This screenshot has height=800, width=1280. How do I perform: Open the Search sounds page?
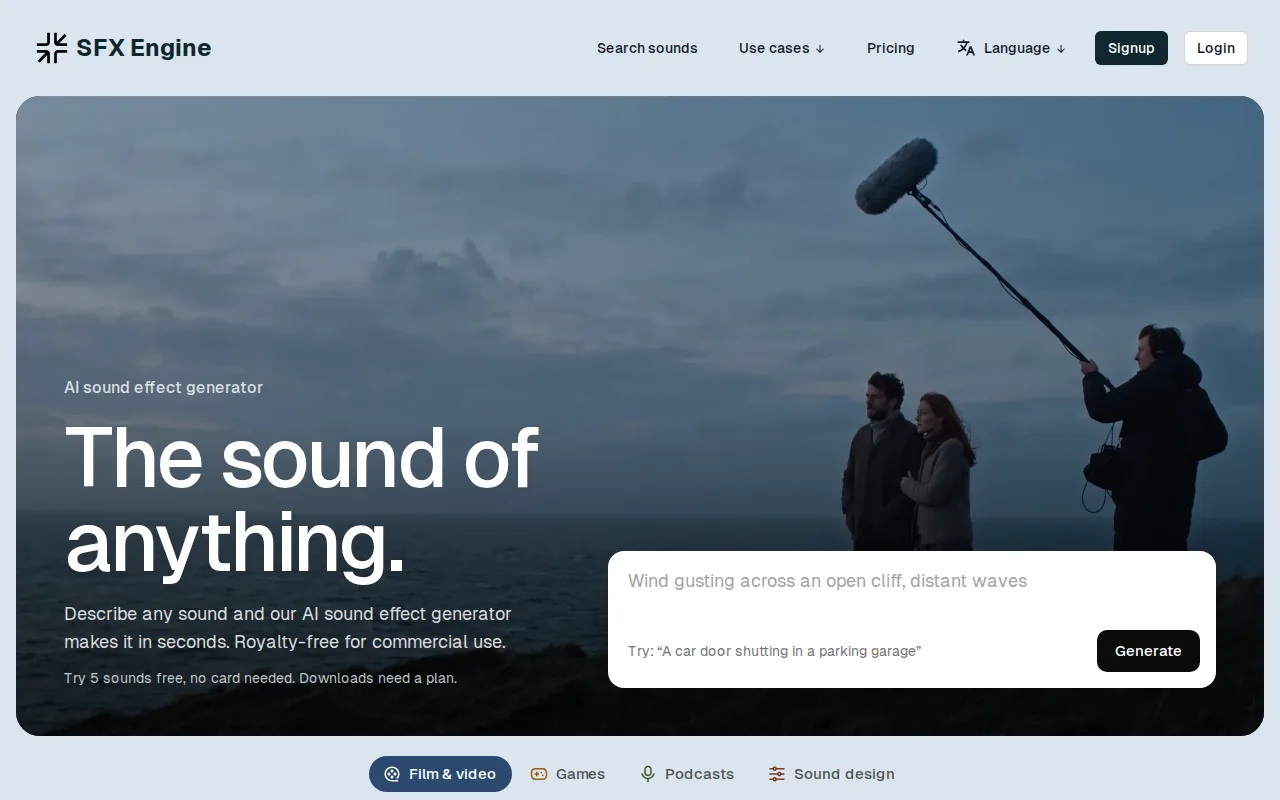(647, 48)
